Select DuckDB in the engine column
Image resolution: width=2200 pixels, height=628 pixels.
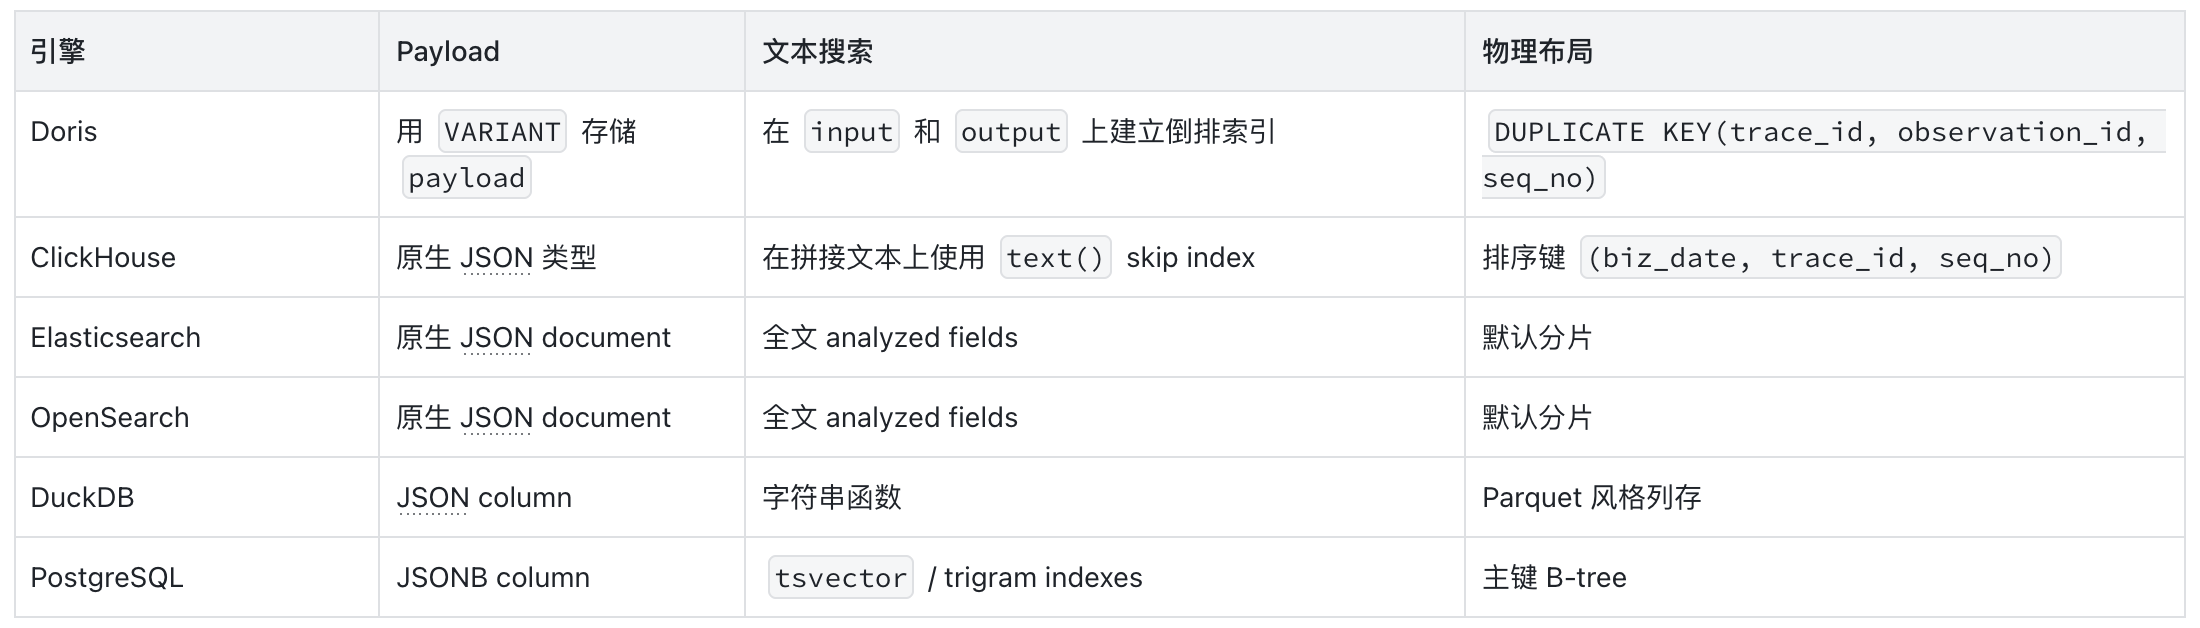[82, 498]
